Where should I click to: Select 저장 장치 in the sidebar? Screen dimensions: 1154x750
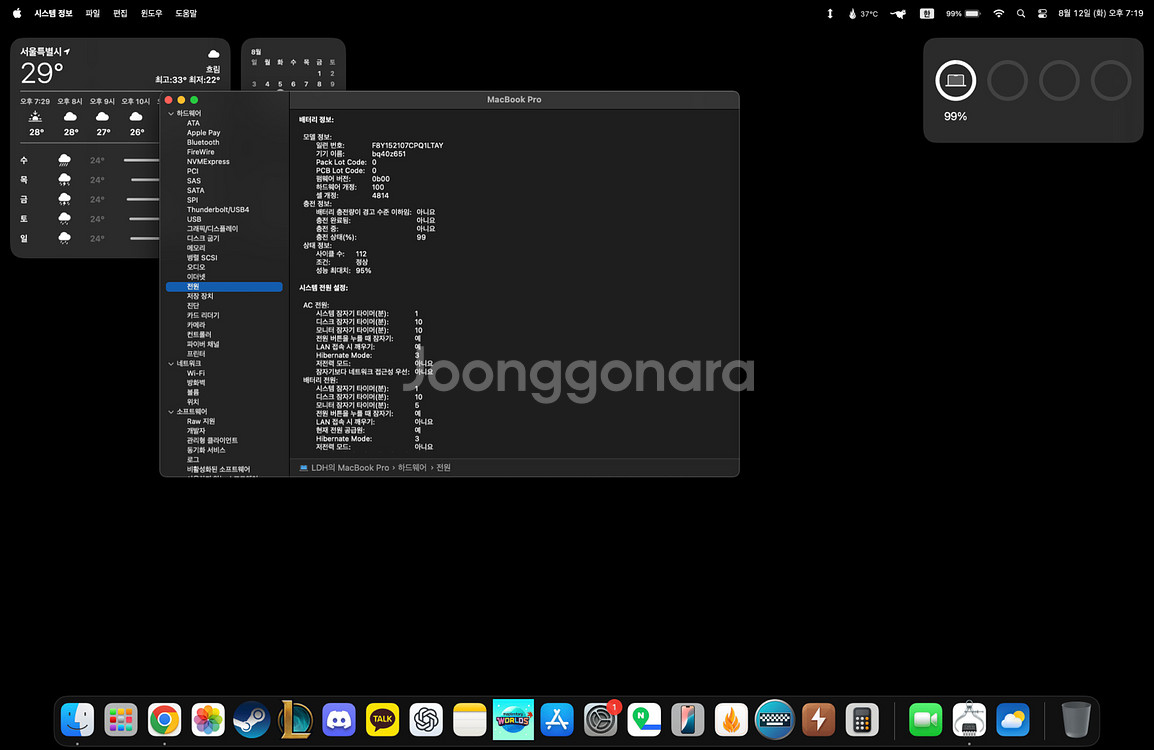tap(199, 296)
